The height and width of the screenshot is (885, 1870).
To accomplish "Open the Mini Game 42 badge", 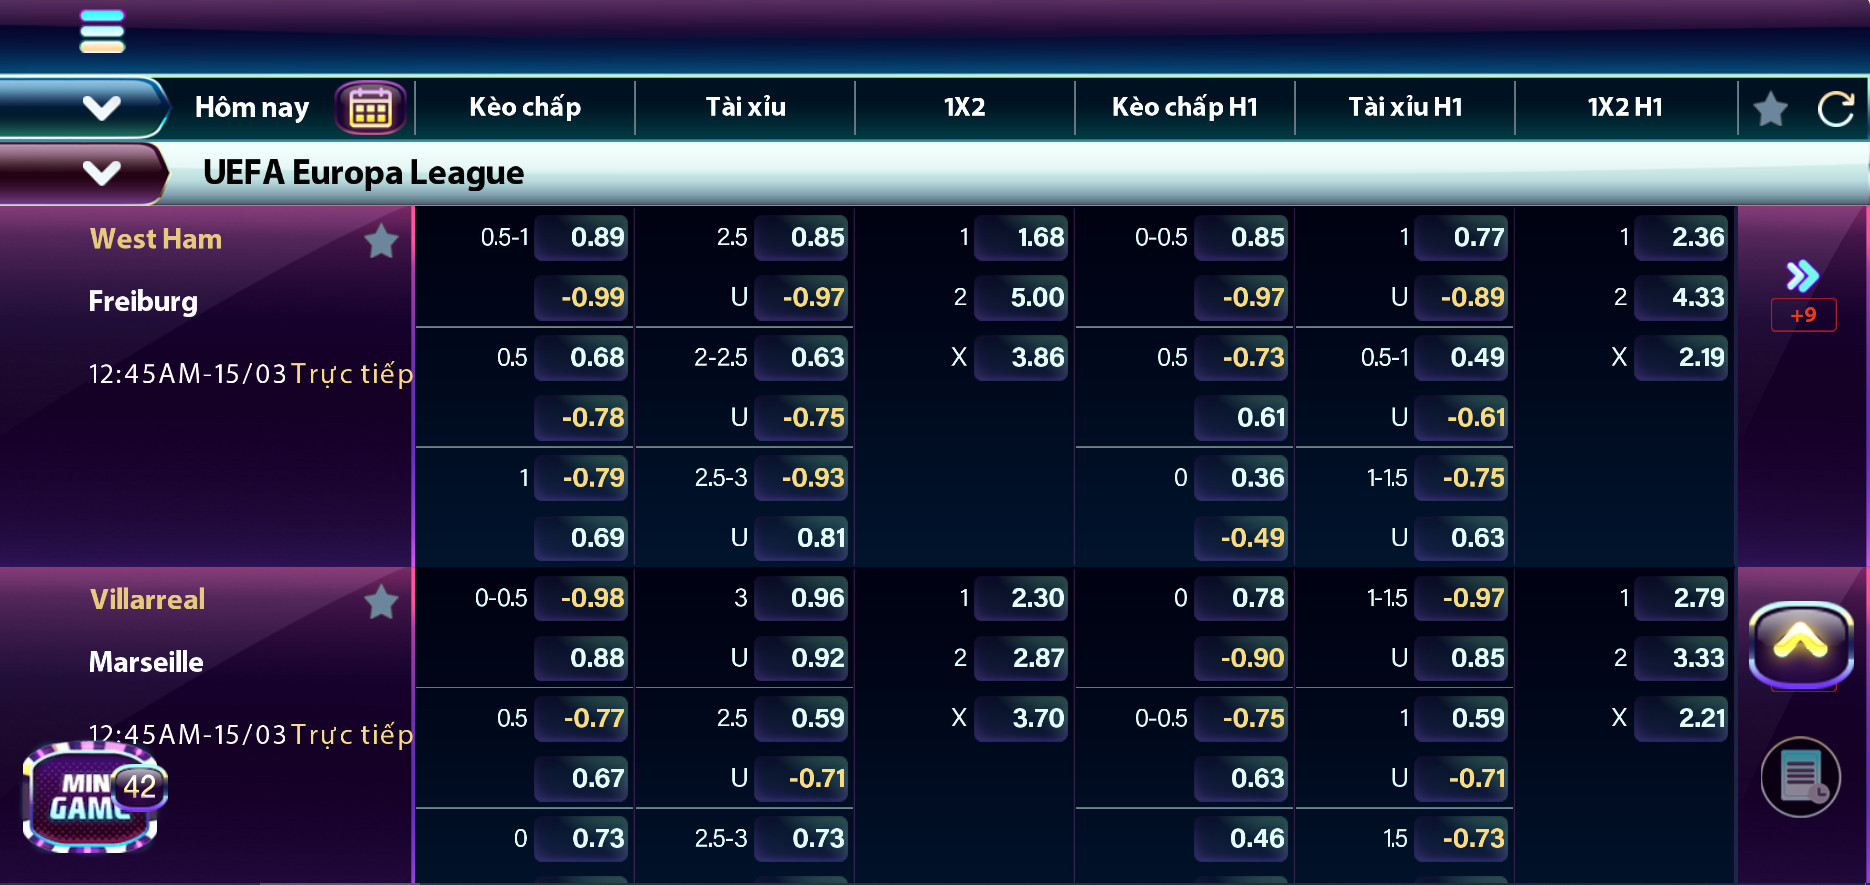I will click(93, 797).
